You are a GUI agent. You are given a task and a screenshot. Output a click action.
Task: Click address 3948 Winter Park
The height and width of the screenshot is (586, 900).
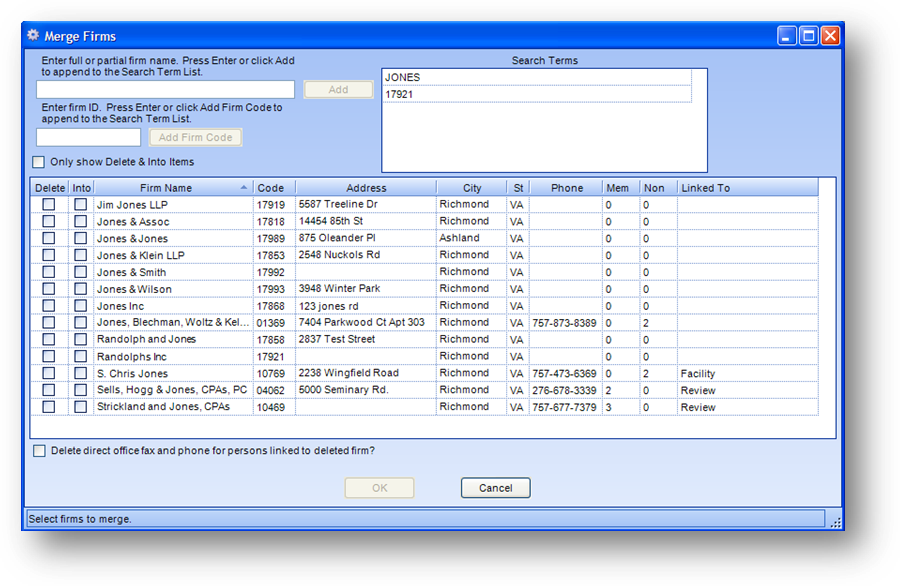(339, 288)
